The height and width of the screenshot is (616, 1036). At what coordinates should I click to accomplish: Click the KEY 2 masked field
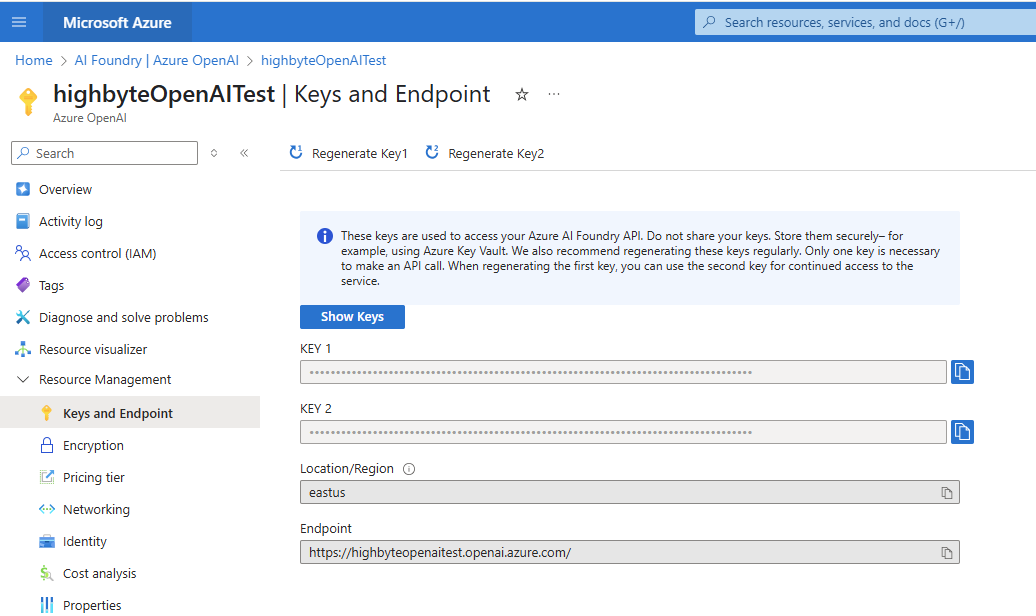(x=623, y=432)
